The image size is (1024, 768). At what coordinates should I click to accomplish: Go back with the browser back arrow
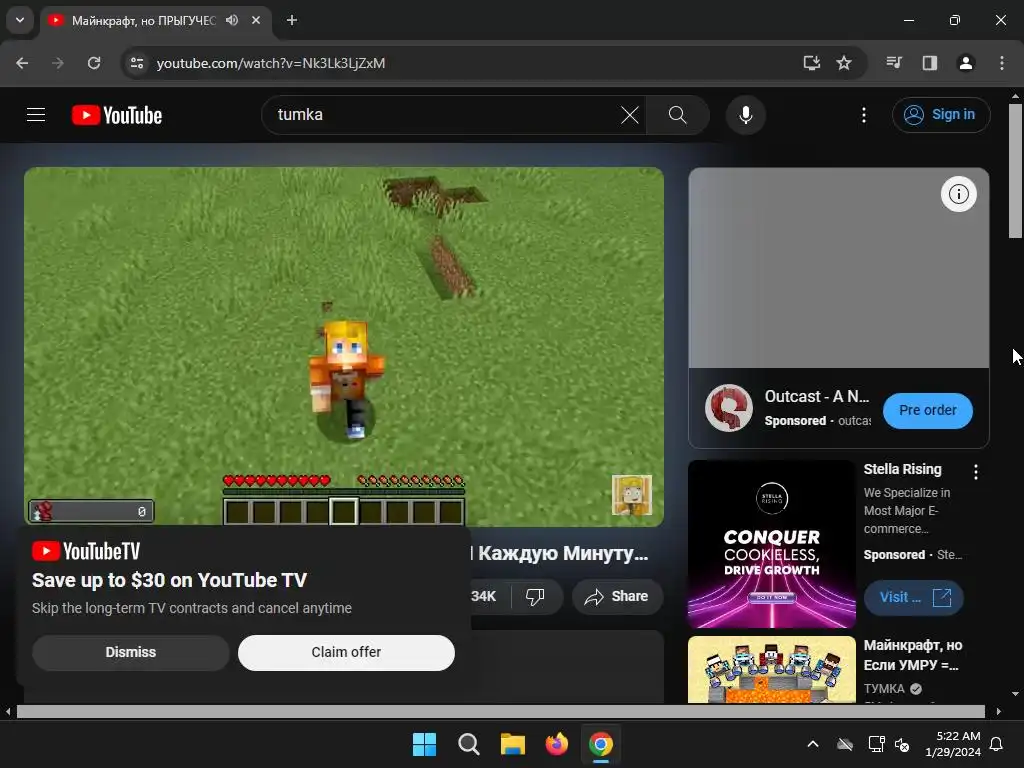point(22,63)
